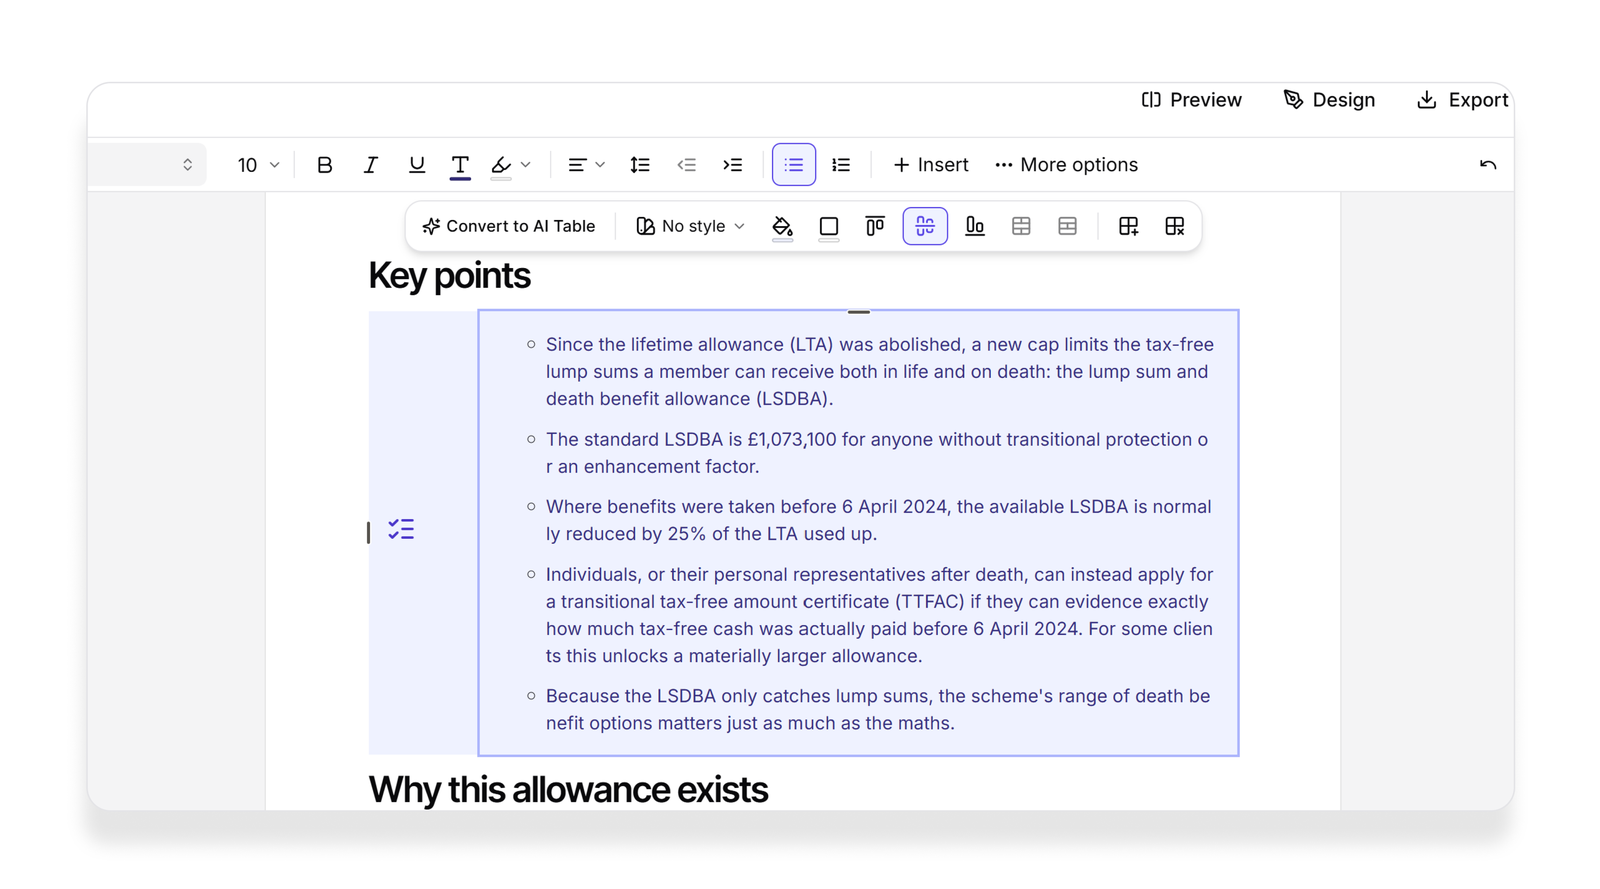Align cell content to top
The width and height of the screenshot is (1600, 889).
[x=875, y=226]
